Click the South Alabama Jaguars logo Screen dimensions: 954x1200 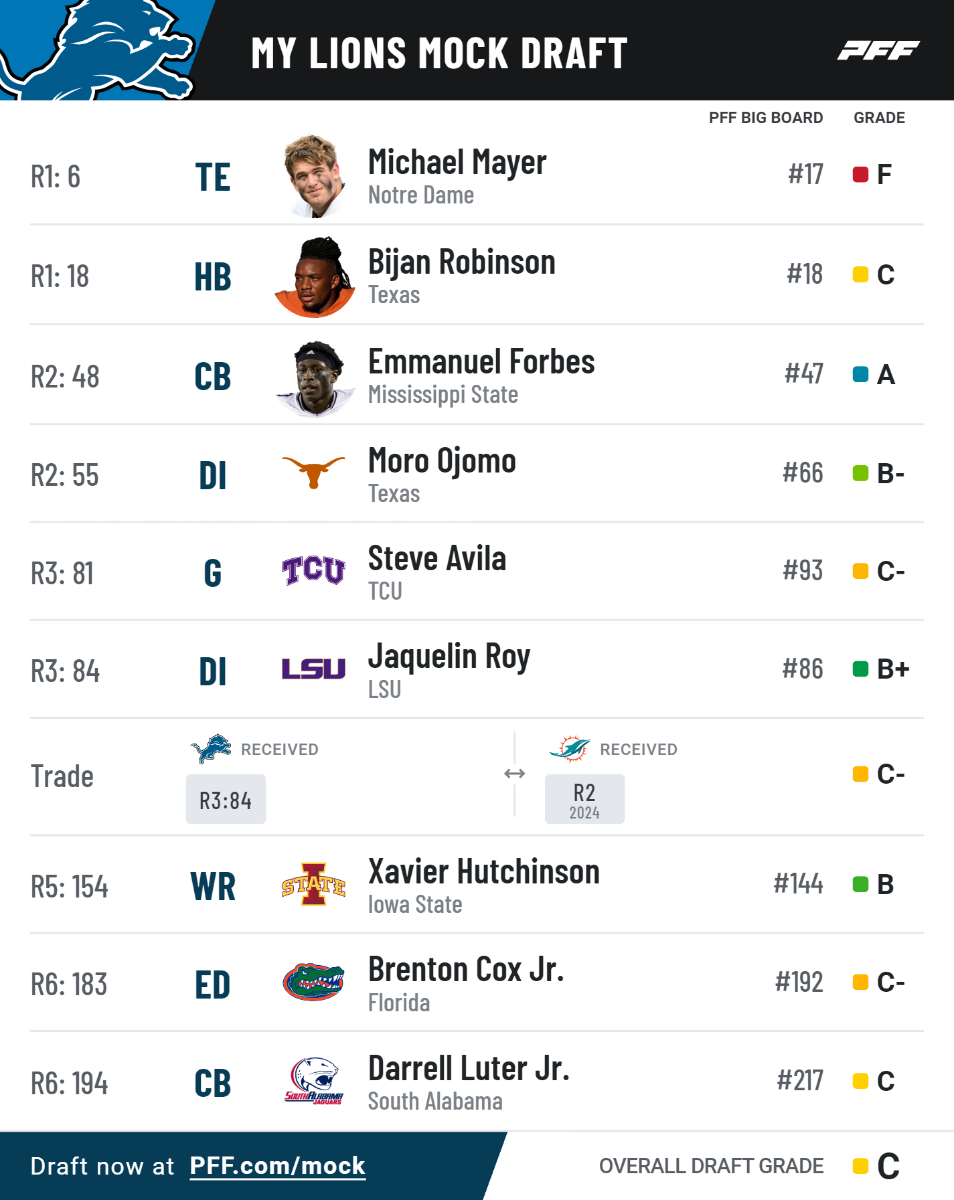(x=313, y=1081)
